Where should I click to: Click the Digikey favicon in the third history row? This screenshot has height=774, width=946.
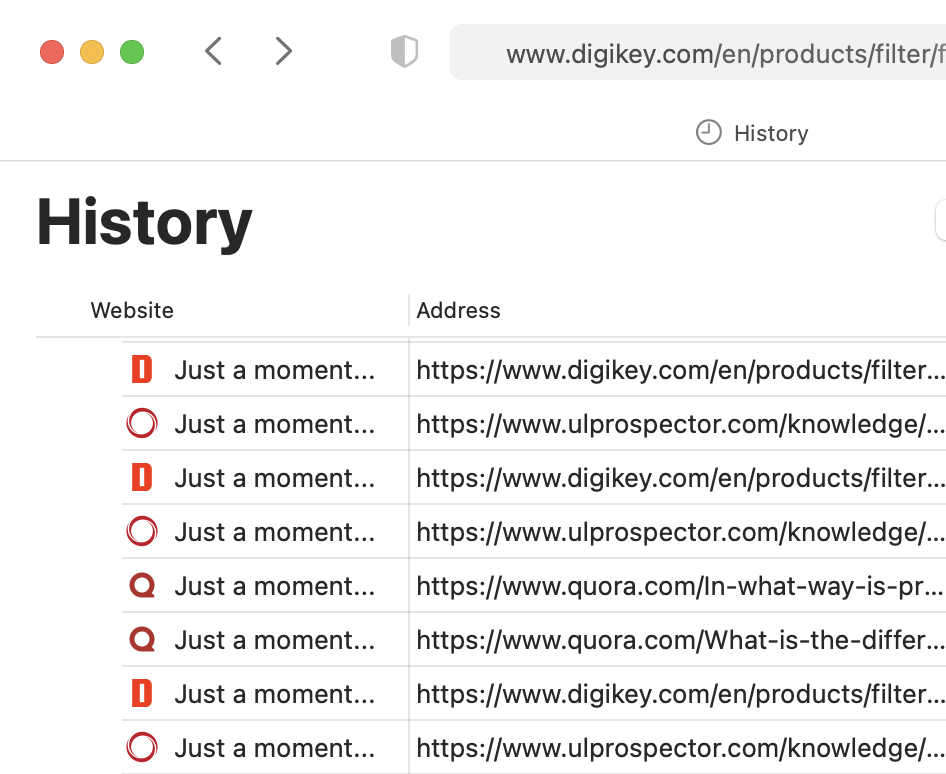142,478
